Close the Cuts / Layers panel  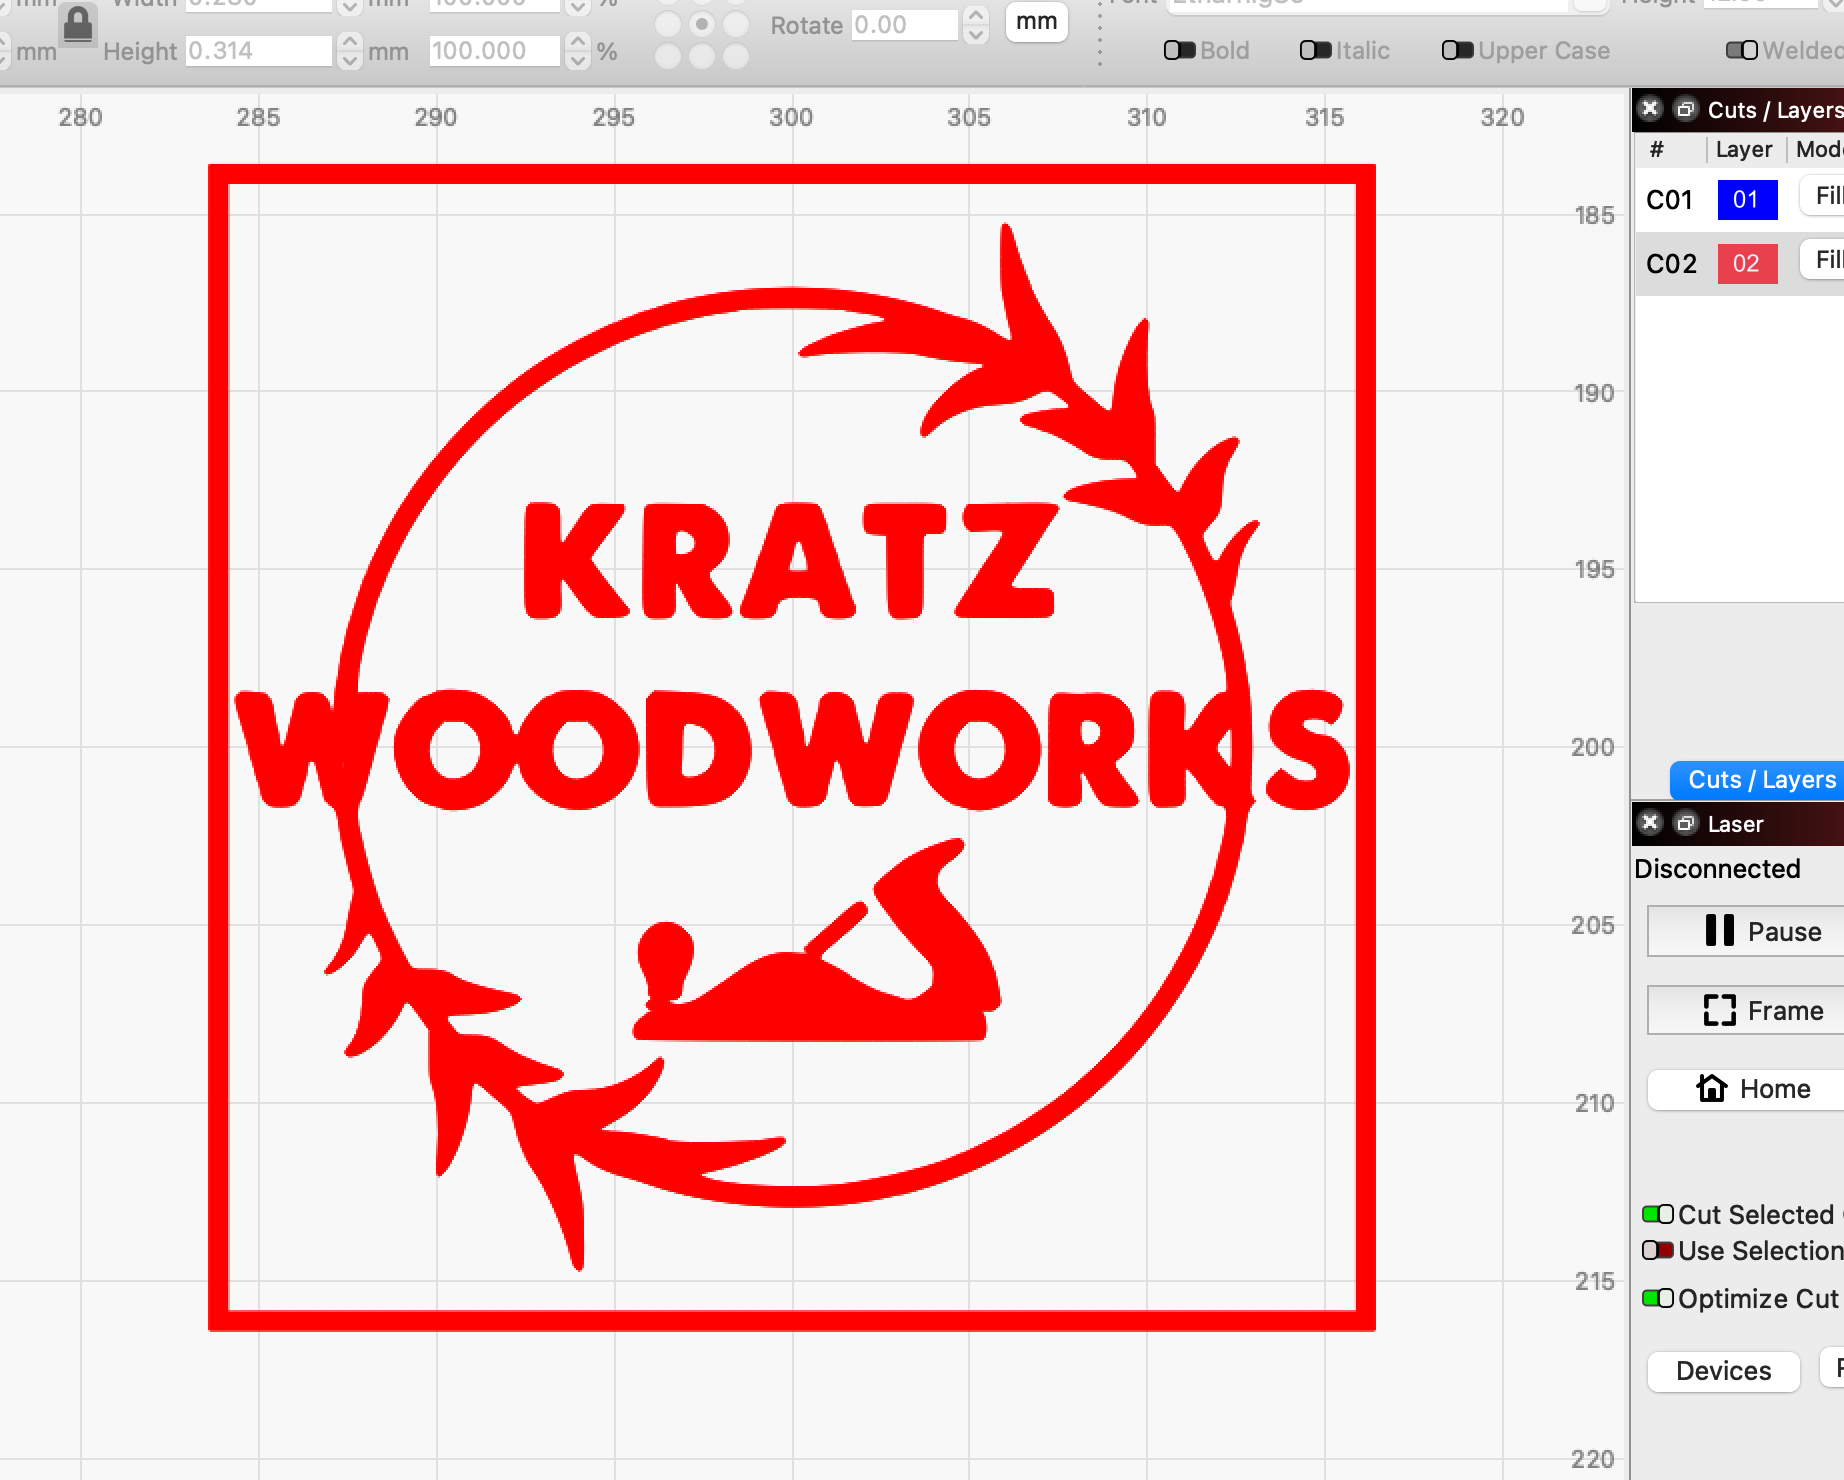click(1651, 108)
